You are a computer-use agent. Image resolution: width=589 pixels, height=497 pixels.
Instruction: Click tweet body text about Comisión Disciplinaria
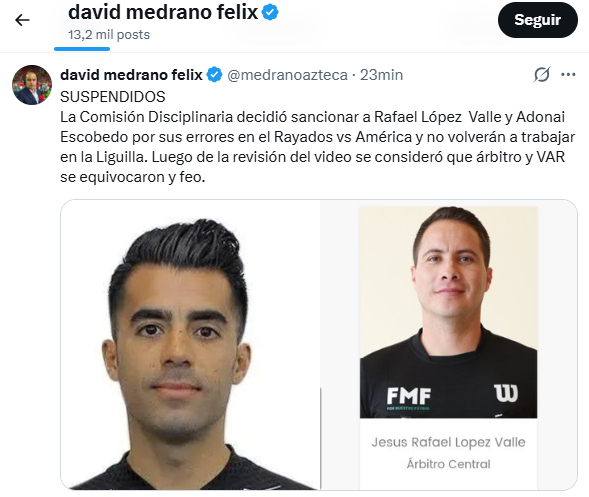[317, 147]
